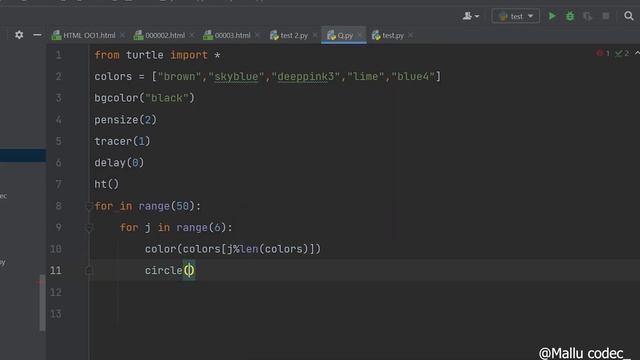This screenshot has height=360, width=640.
Task: Click the Run with Coverage icon
Action: pos(588,16)
